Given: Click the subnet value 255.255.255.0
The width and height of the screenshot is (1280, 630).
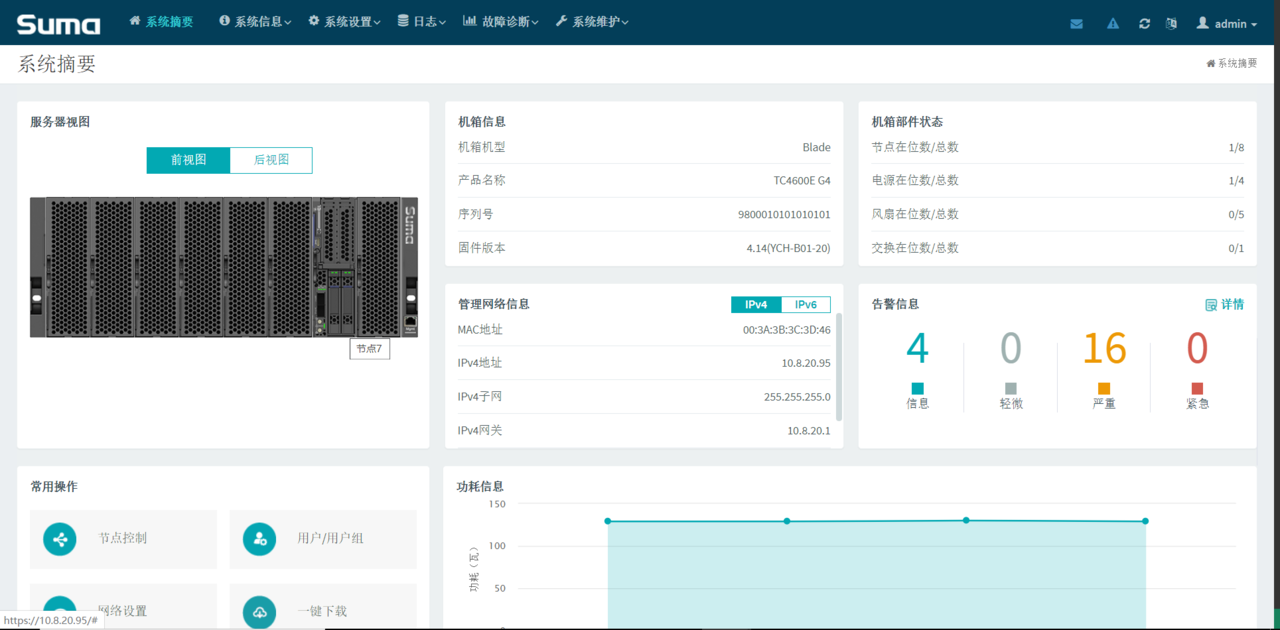Looking at the screenshot, I should tap(797, 397).
